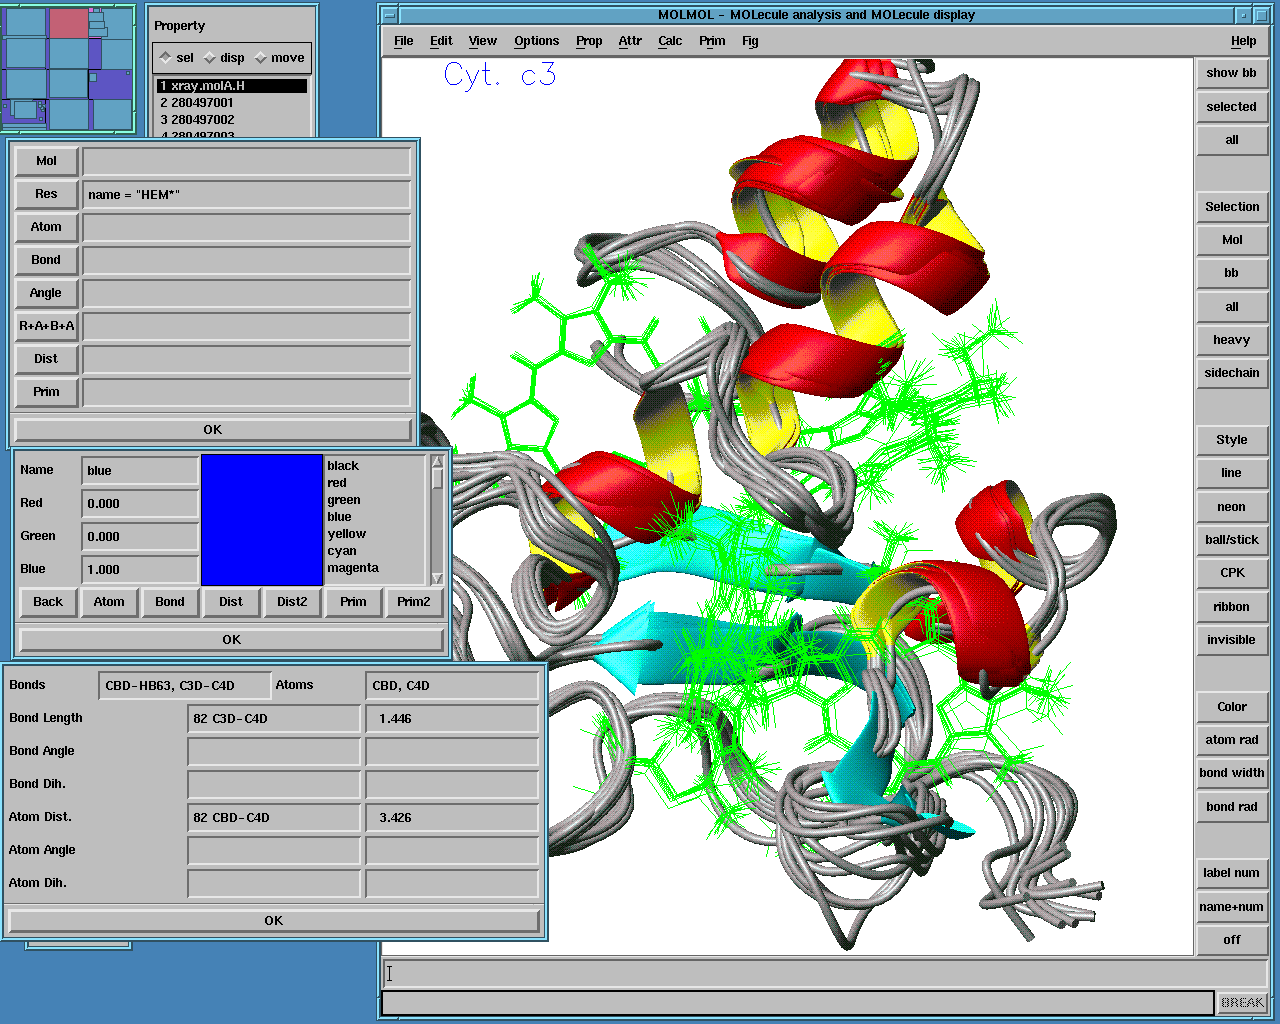Image resolution: width=1280 pixels, height=1024 pixels.
Task: Open the Help menu
Action: pos(1243,41)
